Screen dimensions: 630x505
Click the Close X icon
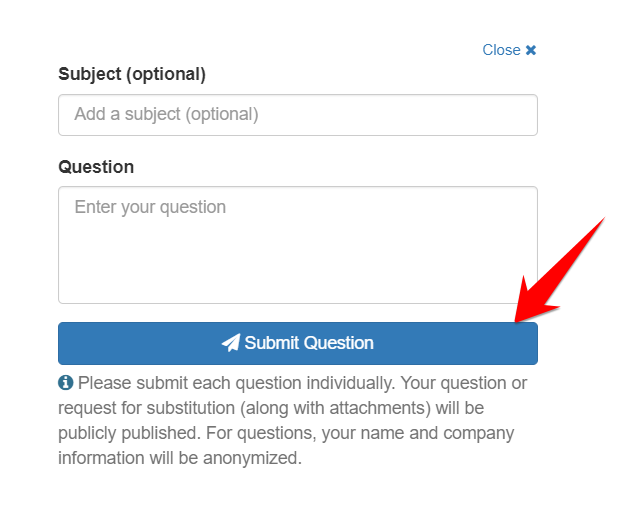531,50
